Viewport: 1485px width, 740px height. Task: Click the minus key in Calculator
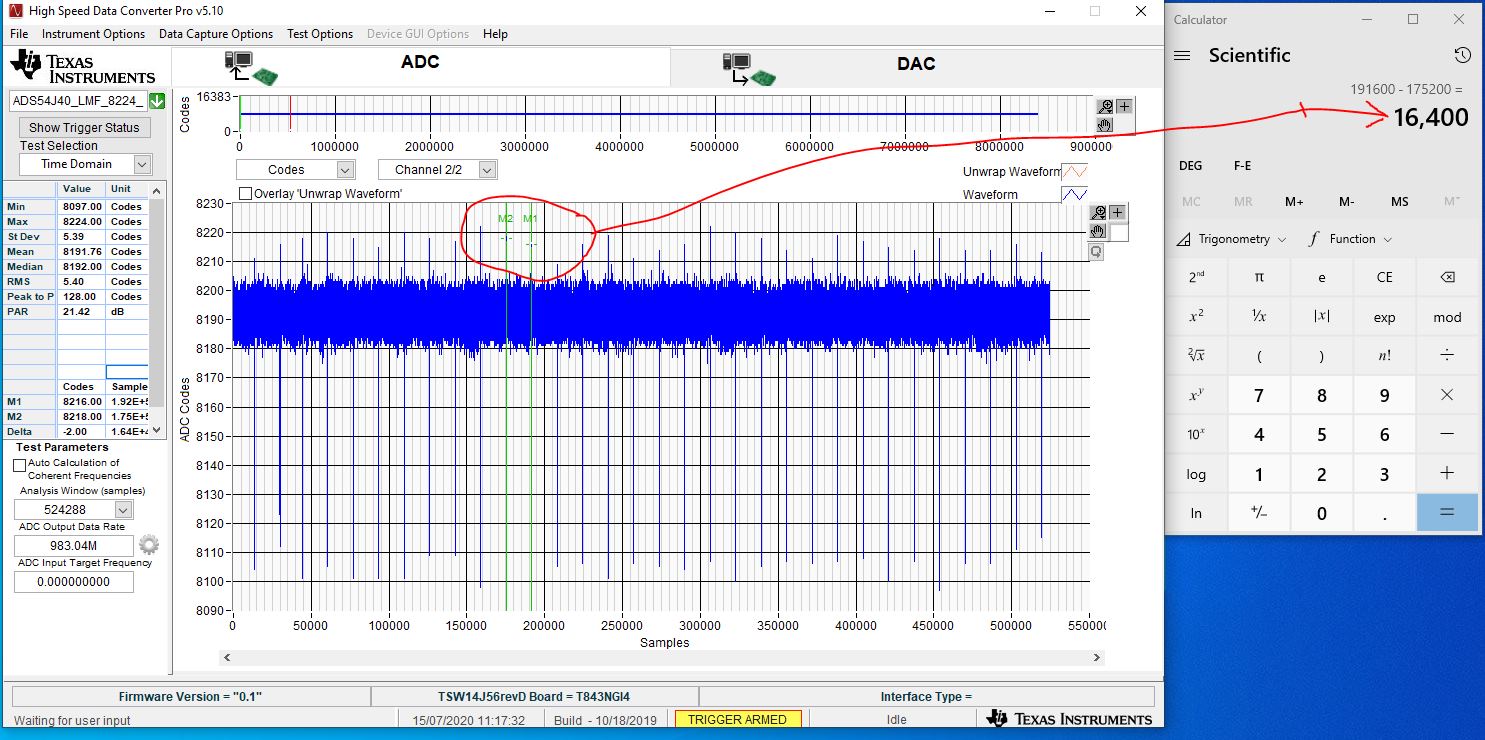point(1447,435)
